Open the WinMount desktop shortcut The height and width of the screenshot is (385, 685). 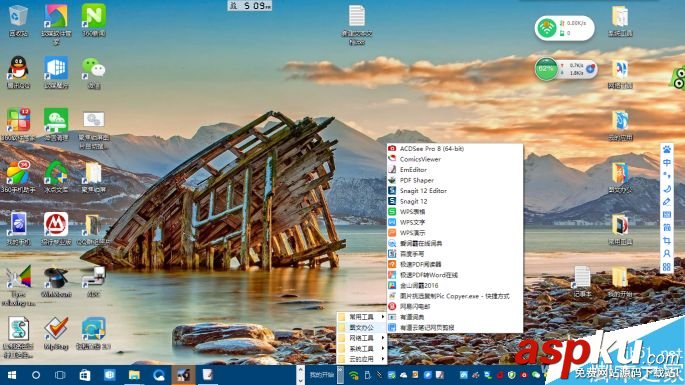tap(56, 281)
